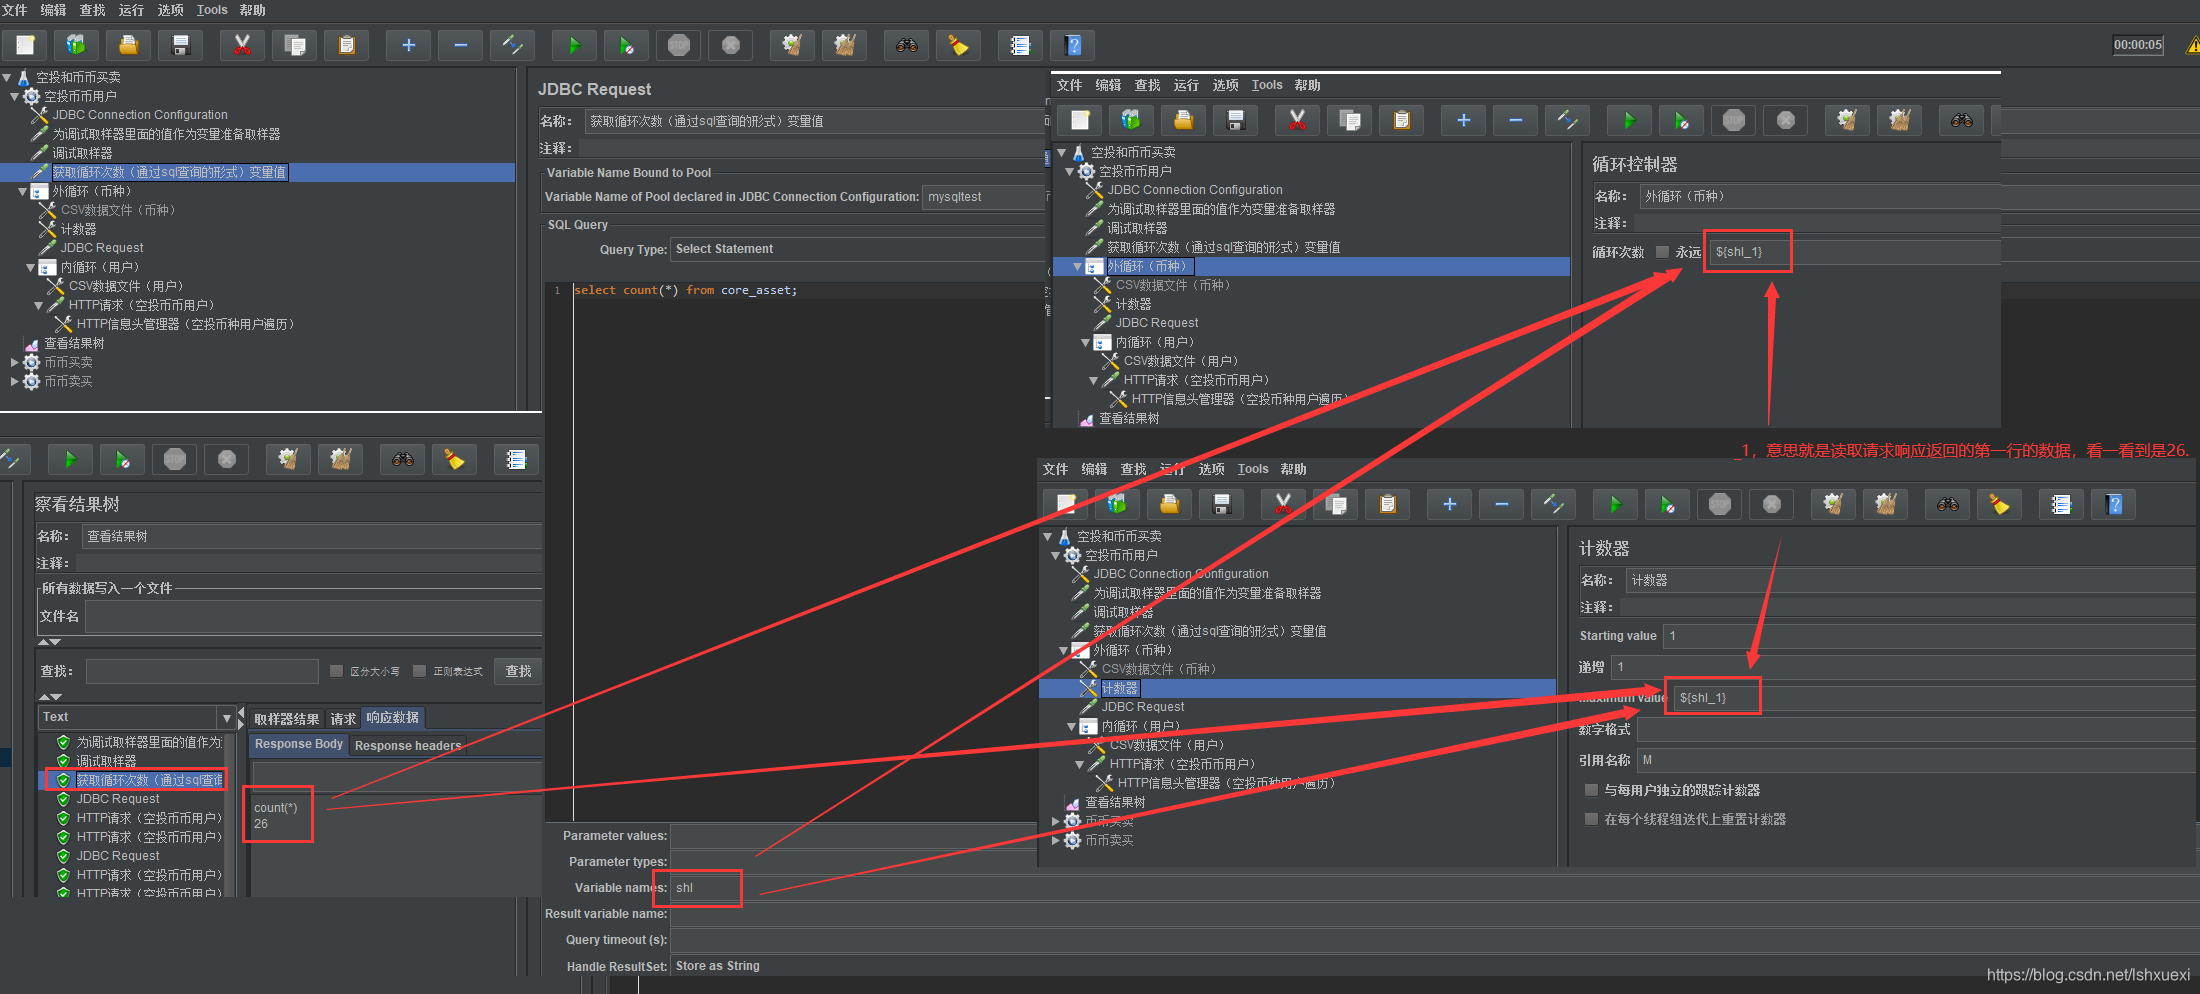The height and width of the screenshot is (994, 2200).
Task: Check 与每用户独立的跟踪计数器 option
Action: pyautogui.click(x=1591, y=790)
